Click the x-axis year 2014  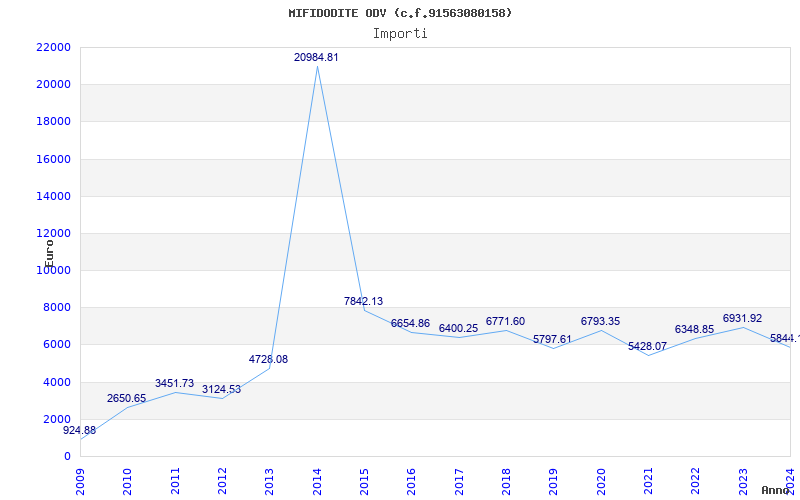pyautogui.click(x=317, y=482)
